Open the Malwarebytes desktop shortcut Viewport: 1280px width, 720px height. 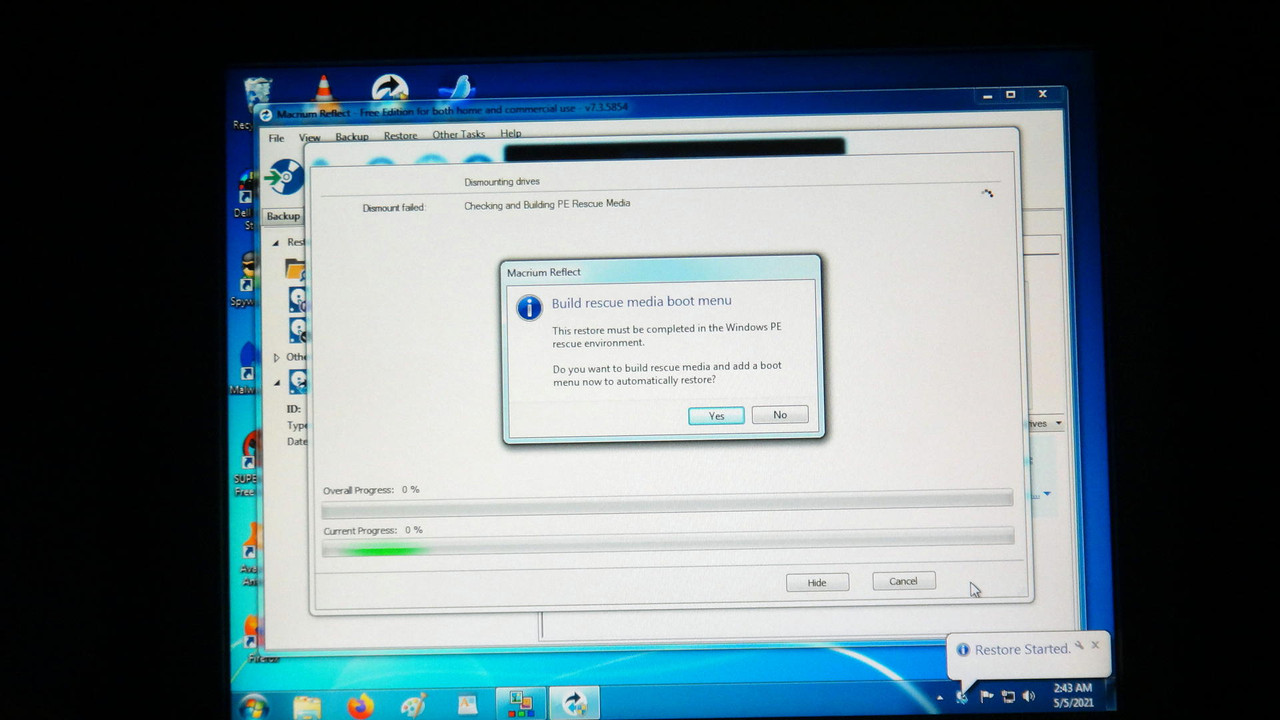[245, 368]
